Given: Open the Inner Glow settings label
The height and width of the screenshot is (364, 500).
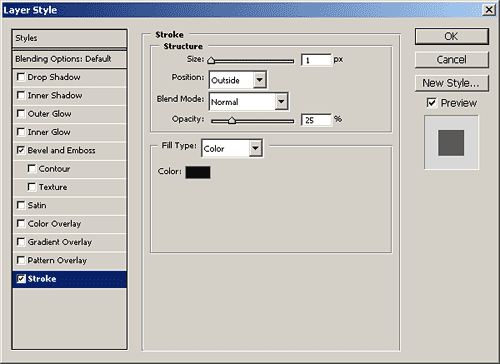Looking at the screenshot, I should (x=49, y=132).
